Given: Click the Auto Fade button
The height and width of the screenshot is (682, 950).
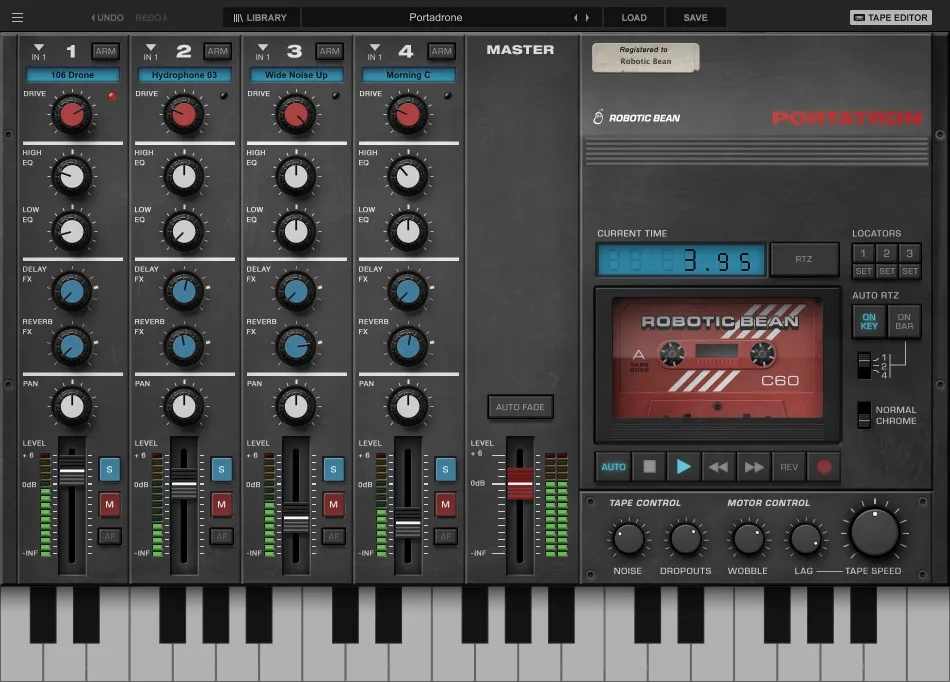Looking at the screenshot, I should coord(520,407).
